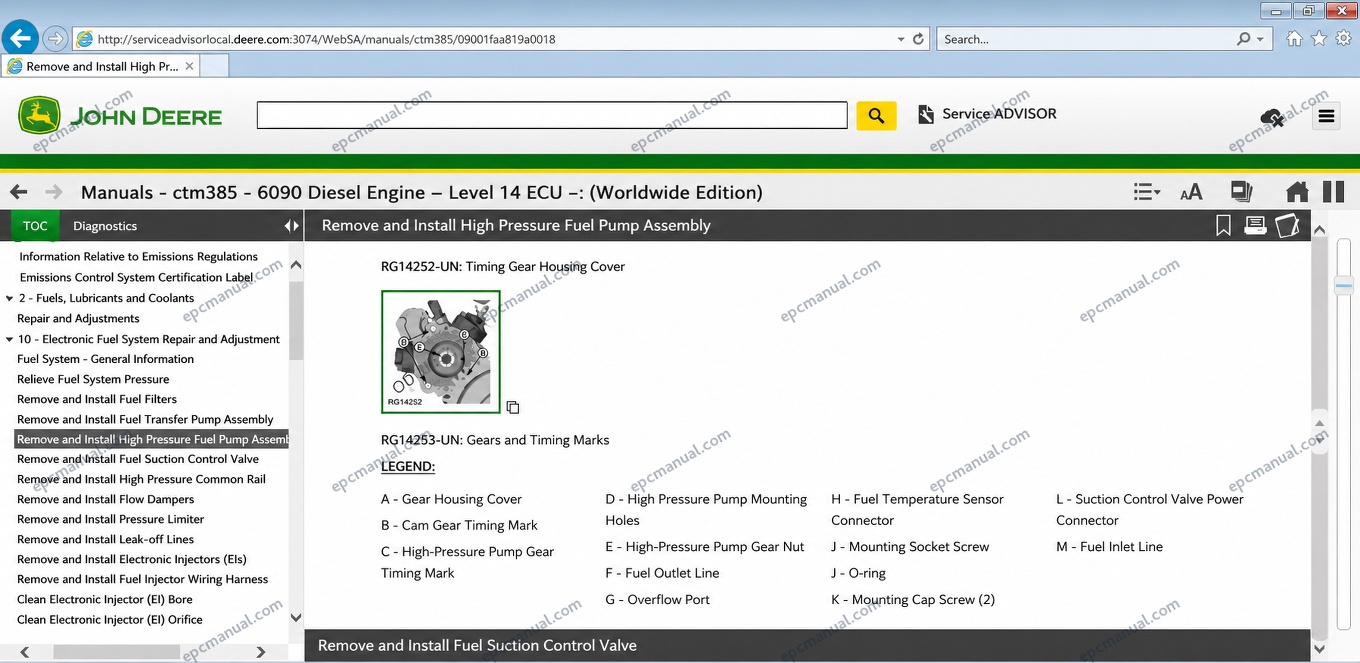Open the hamburger menu icon
The width and height of the screenshot is (1360, 663).
click(1327, 116)
